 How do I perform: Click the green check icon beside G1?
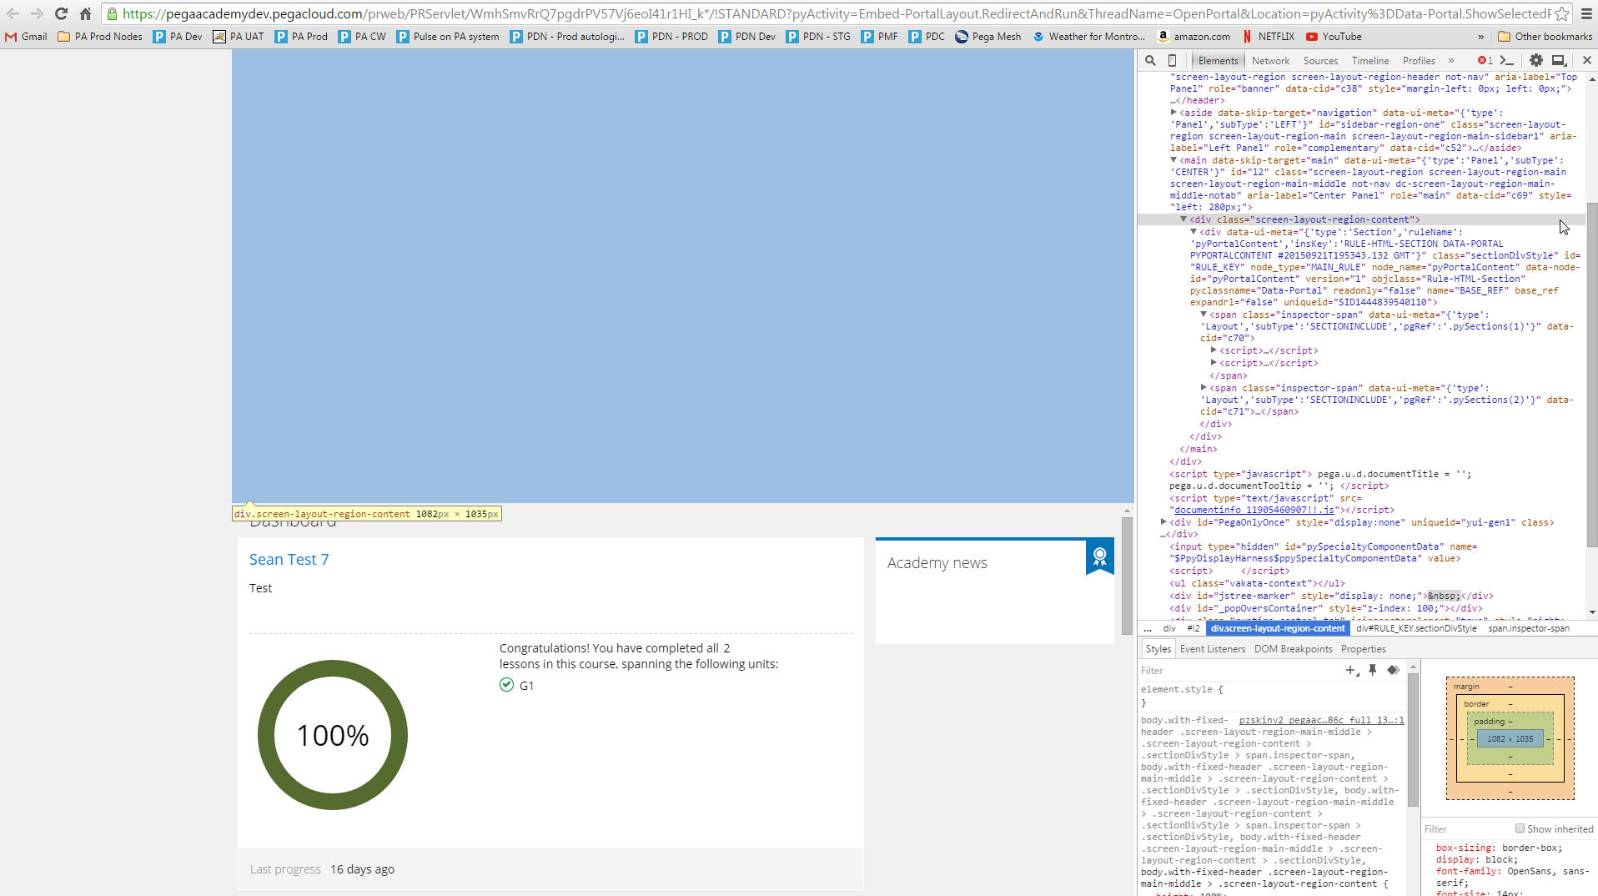(x=506, y=685)
